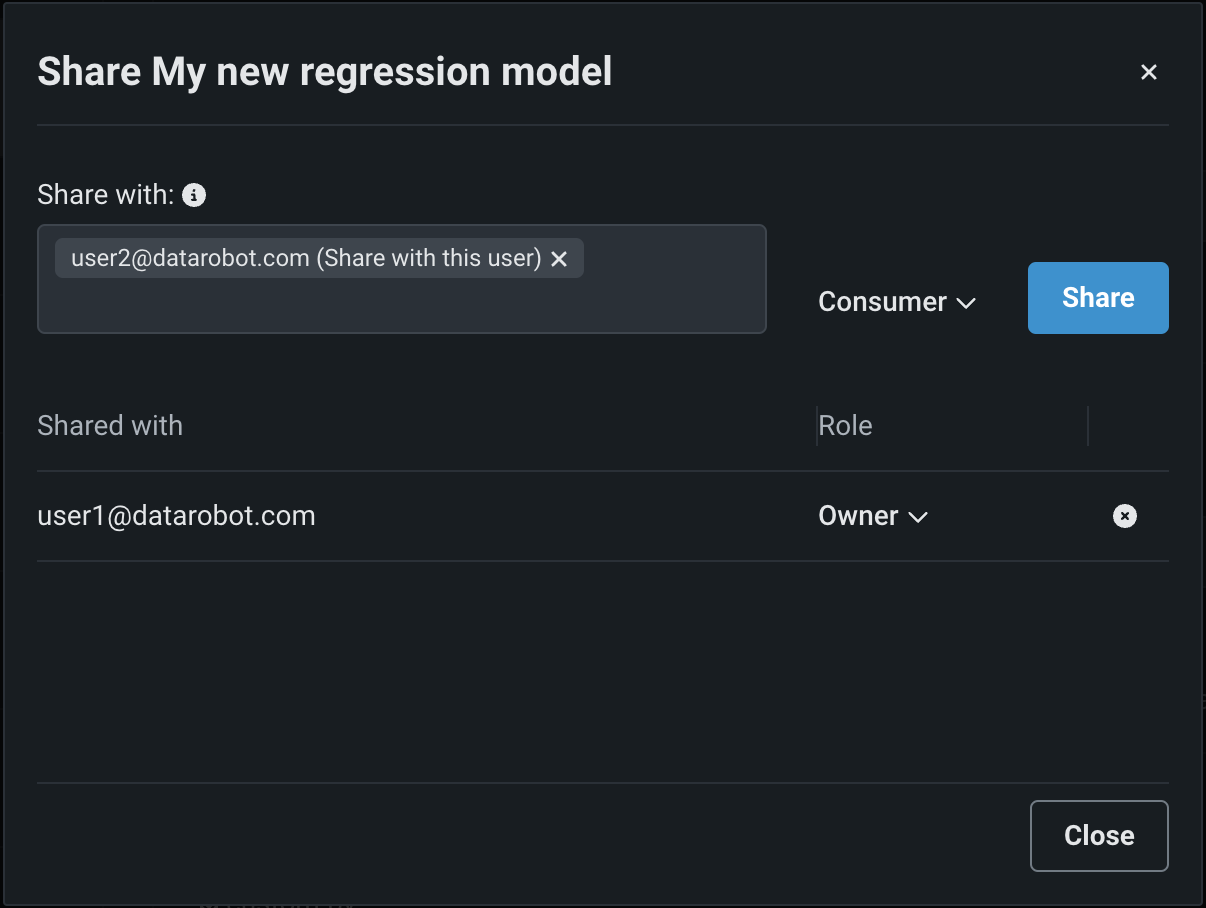Click the info icon beside Share with
1206x908 pixels.
coord(194,195)
